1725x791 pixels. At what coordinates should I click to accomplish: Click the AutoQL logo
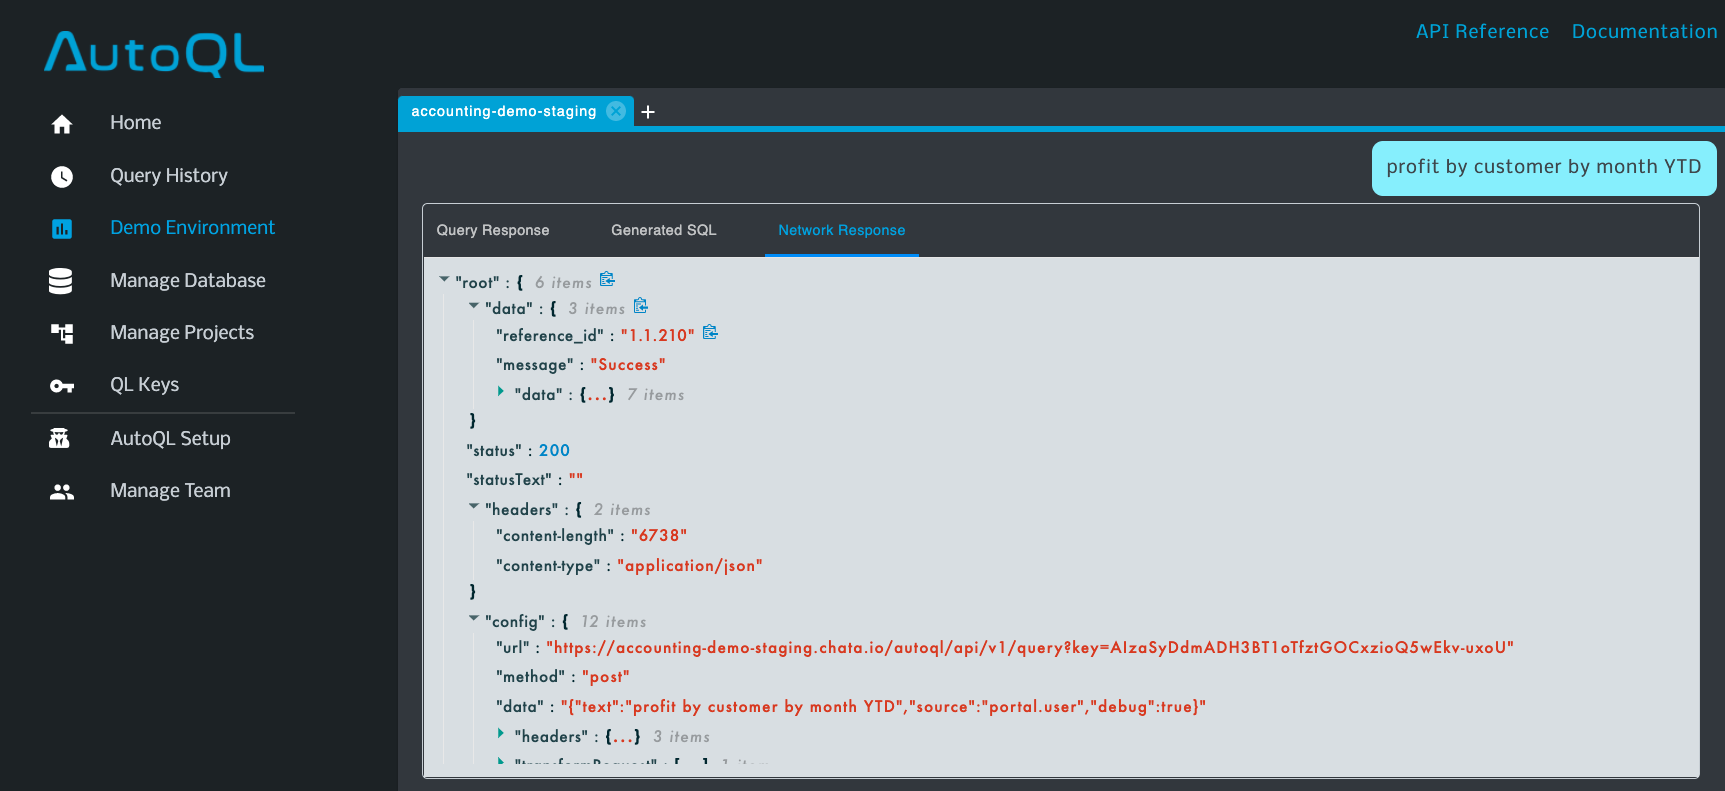(154, 53)
